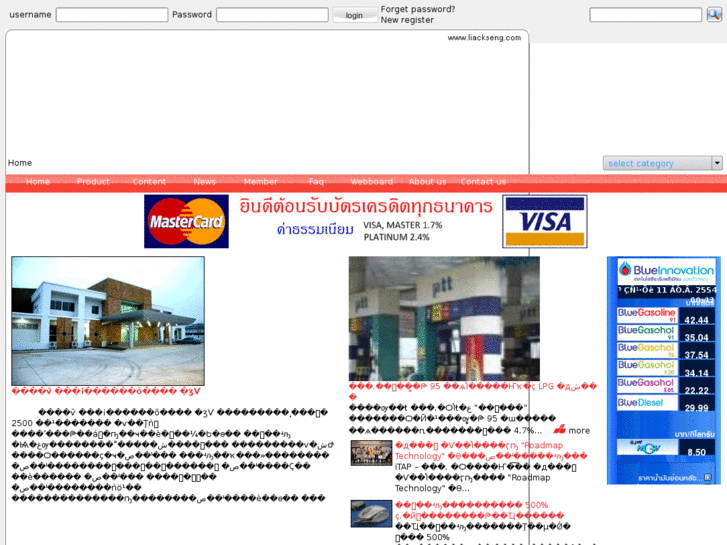Focus the search text field

point(646,15)
